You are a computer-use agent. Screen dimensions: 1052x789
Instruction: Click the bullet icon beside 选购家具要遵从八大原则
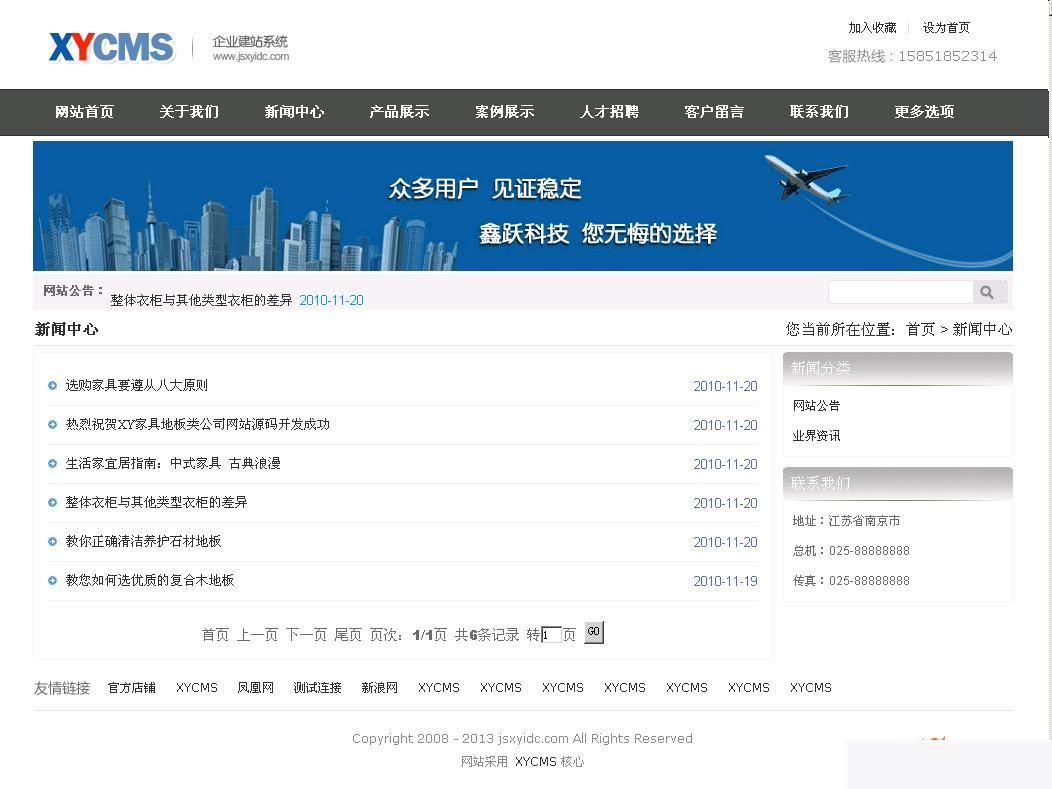pyautogui.click(x=51, y=385)
